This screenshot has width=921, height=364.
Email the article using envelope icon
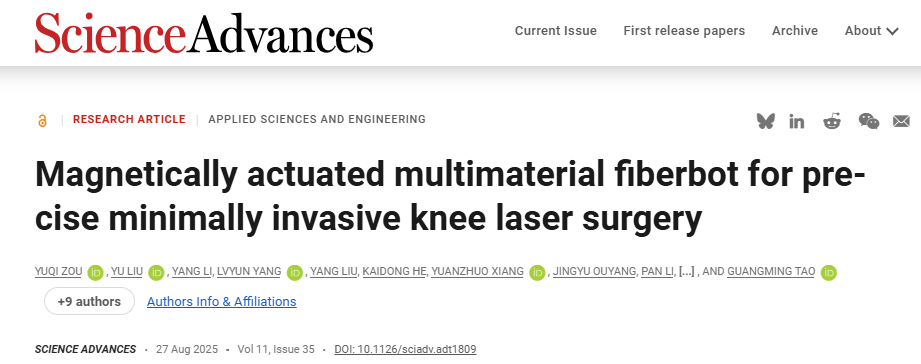point(901,122)
